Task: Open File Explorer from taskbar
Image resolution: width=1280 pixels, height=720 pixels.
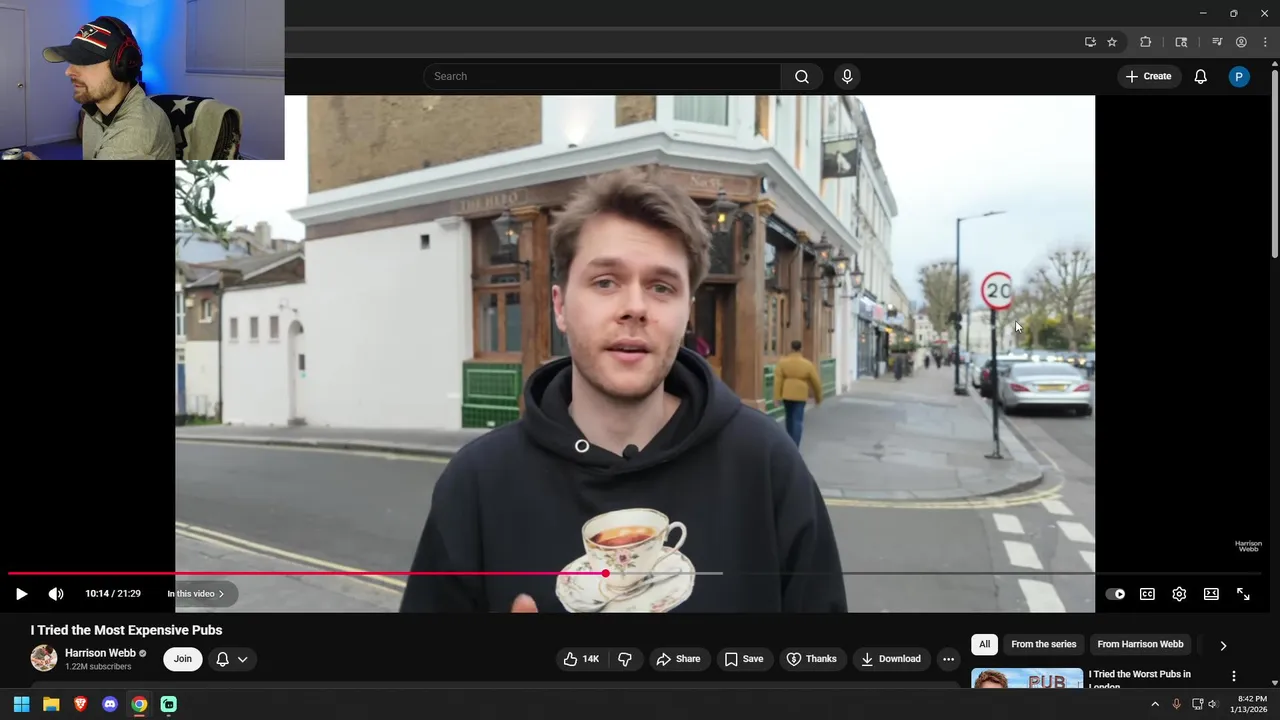Action: [51, 704]
